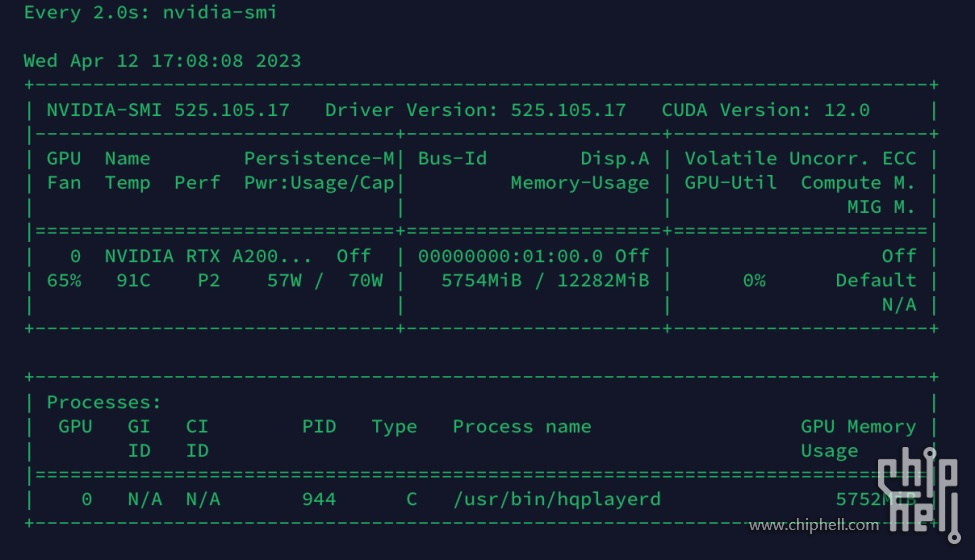This screenshot has height=560, width=975.
Task: Click the 'CUDA Version: 12.0' text
Action: point(765,110)
